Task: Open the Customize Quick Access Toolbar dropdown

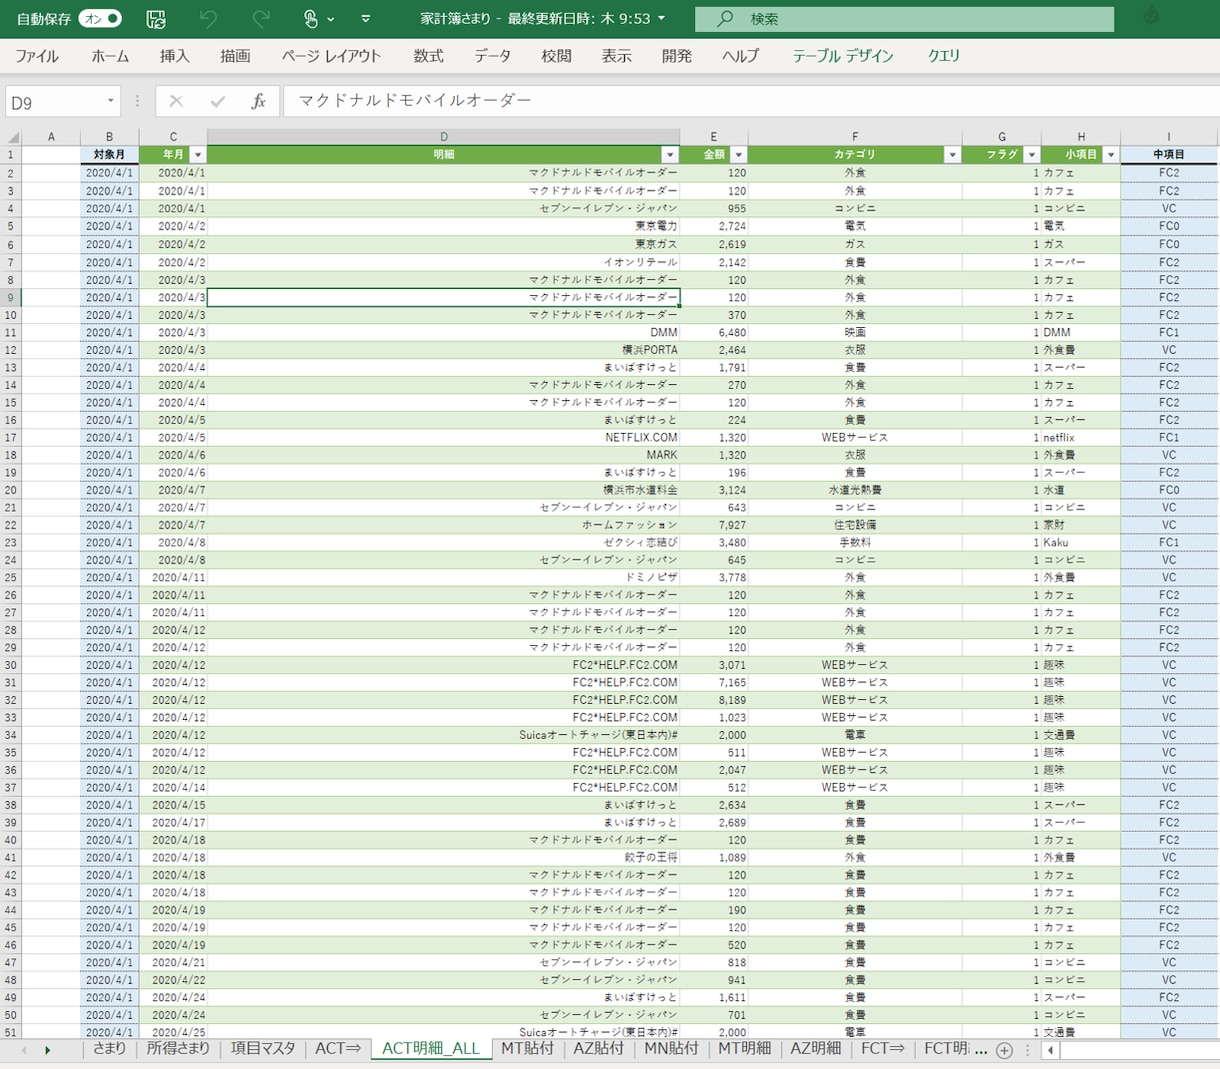Action: click(x=366, y=18)
